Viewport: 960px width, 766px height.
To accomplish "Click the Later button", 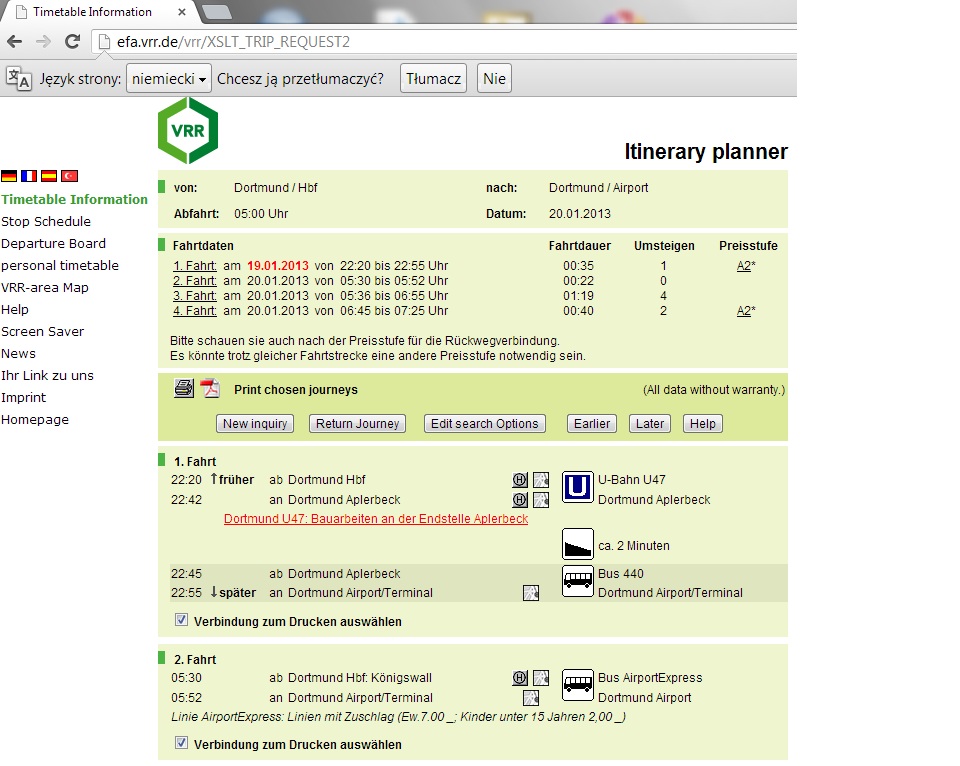I will 650,424.
